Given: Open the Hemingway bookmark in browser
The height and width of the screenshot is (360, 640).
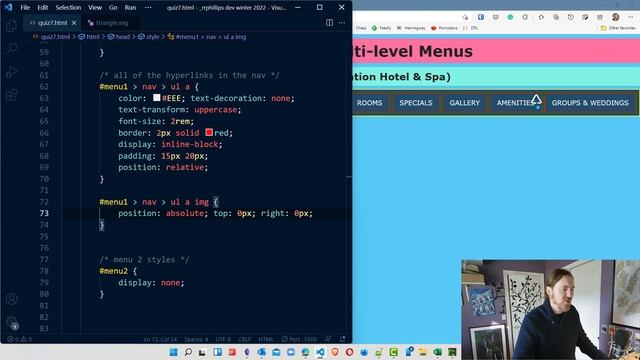Looking at the screenshot, I should coord(411,28).
